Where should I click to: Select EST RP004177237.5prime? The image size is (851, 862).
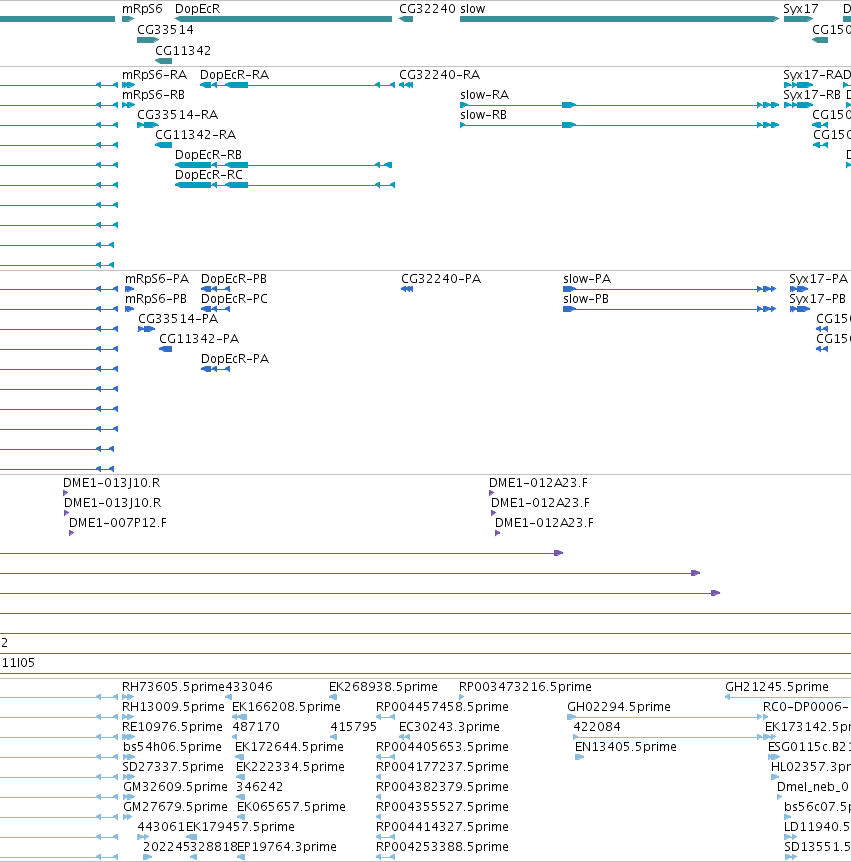click(x=442, y=766)
